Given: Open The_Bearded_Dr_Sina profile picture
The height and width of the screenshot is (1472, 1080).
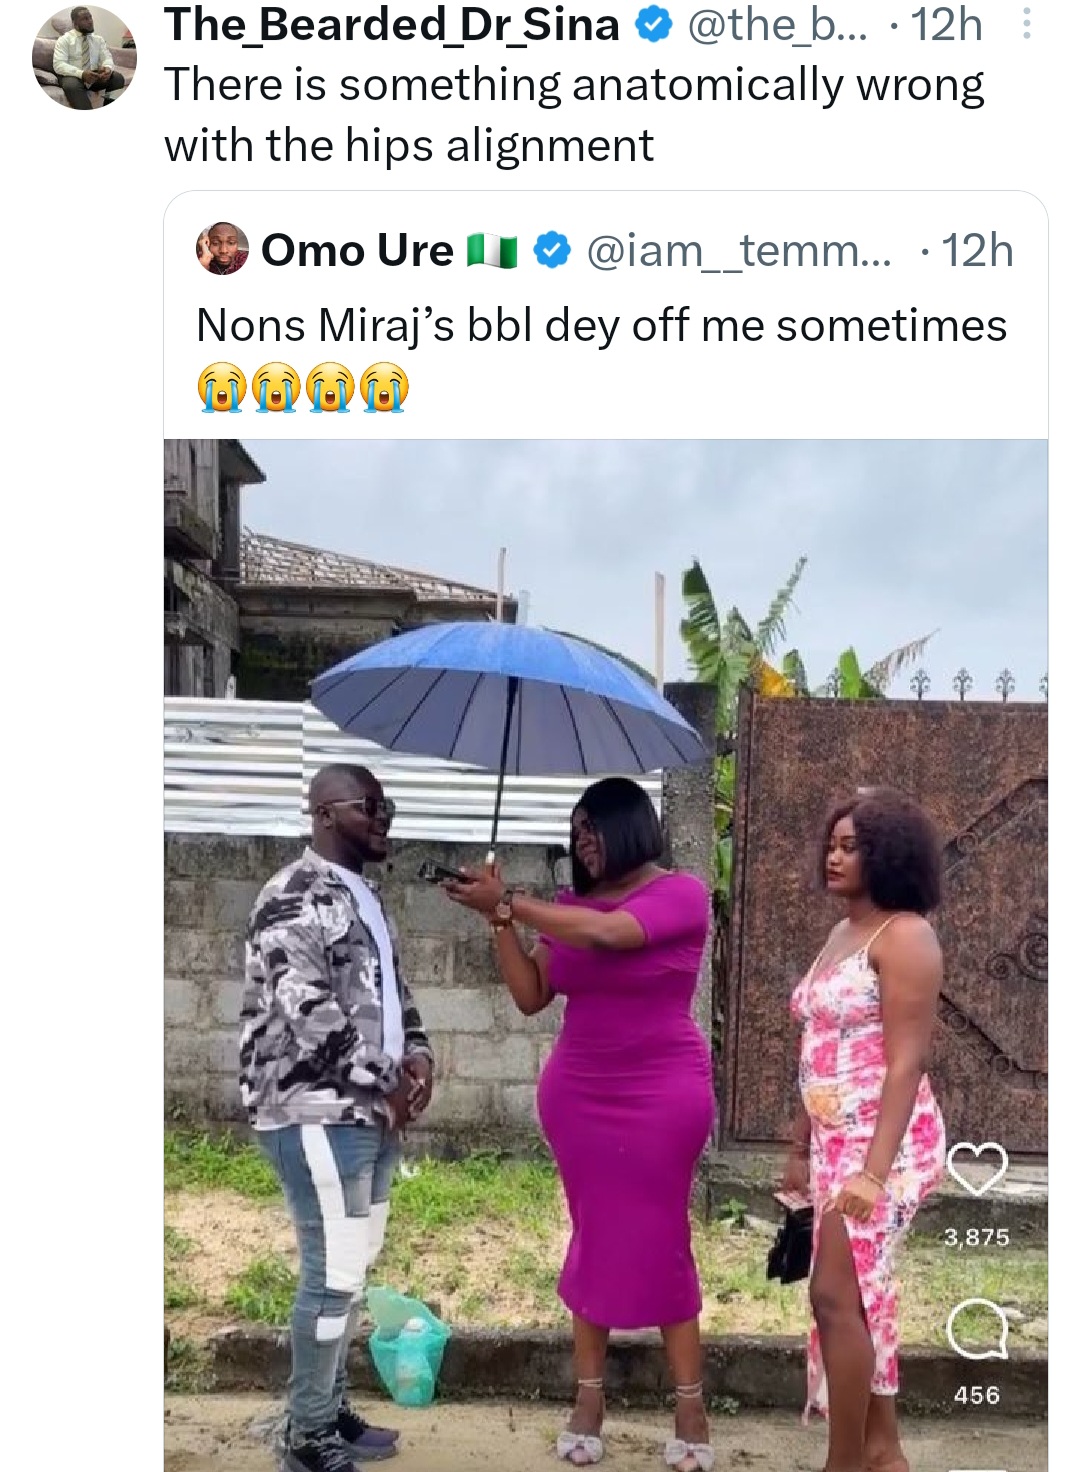Looking at the screenshot, I should pos(84,59).
